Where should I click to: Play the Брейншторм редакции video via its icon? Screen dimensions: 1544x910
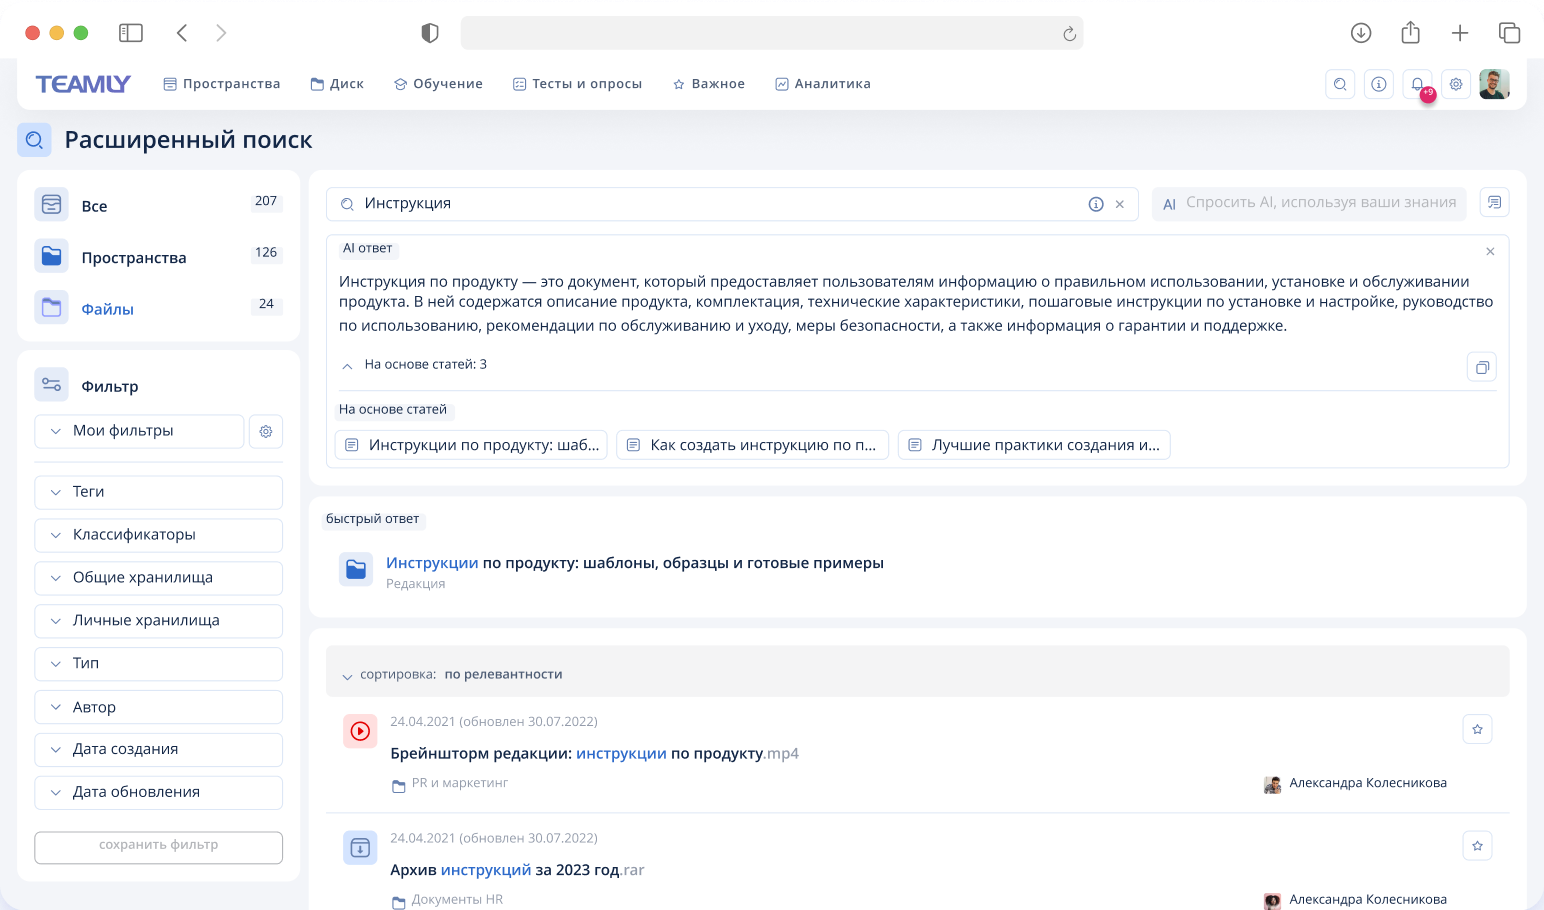(x=360, y=731)
